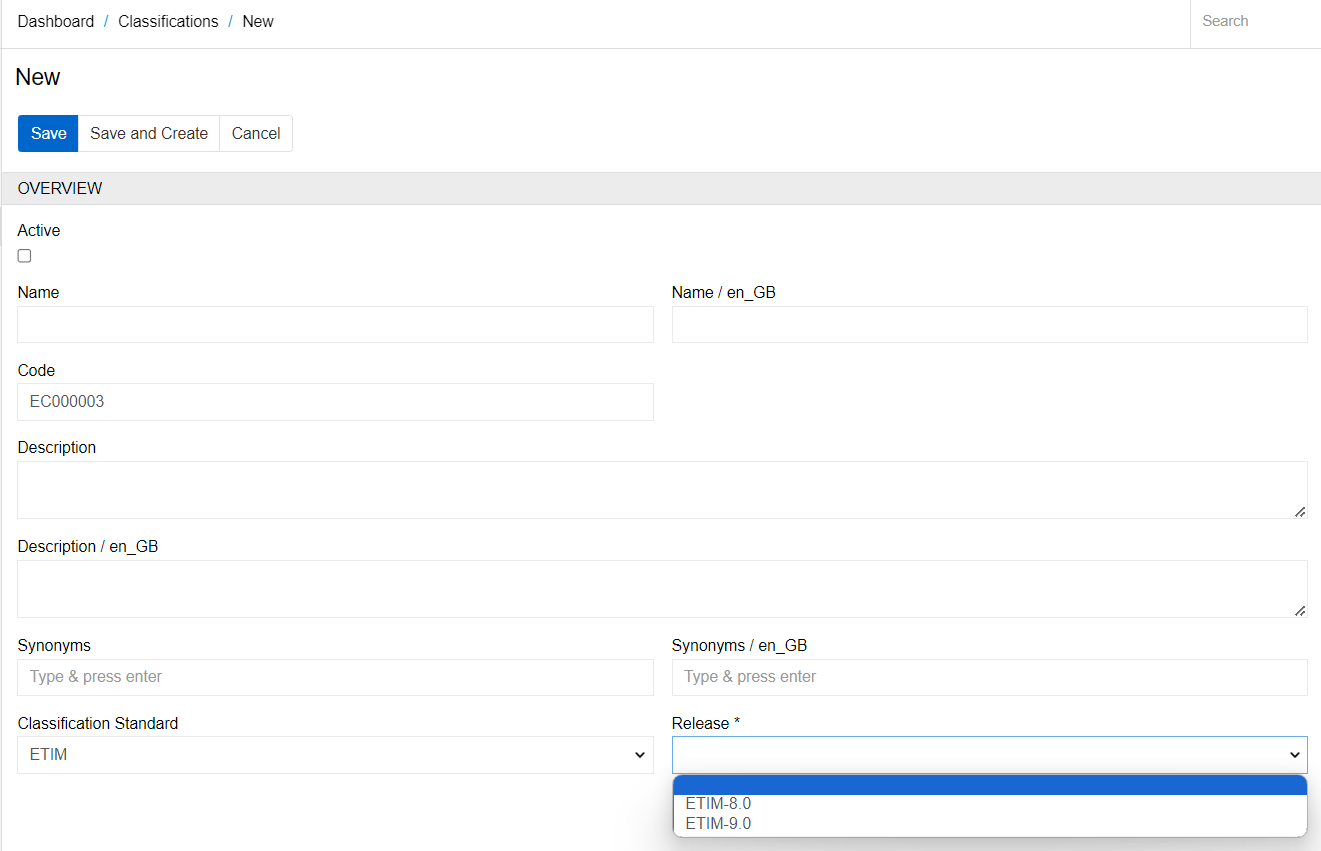
Task: Enable the Active checkbox
Action: [x=25, y=256]
